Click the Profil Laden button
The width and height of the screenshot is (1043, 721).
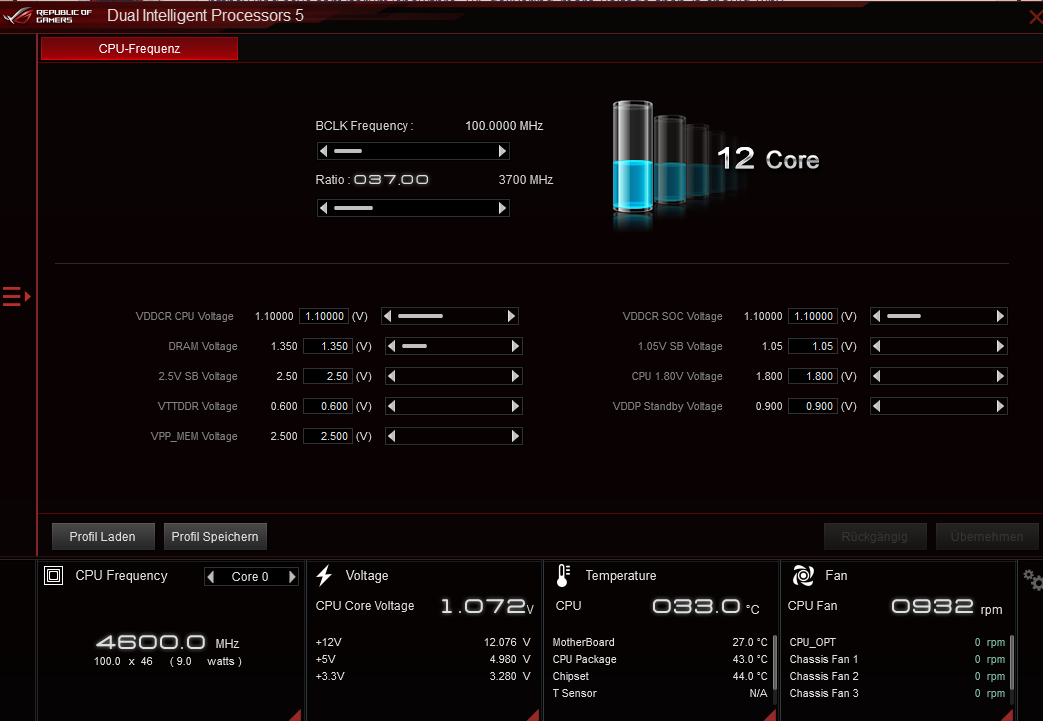[x=103, y=536]
